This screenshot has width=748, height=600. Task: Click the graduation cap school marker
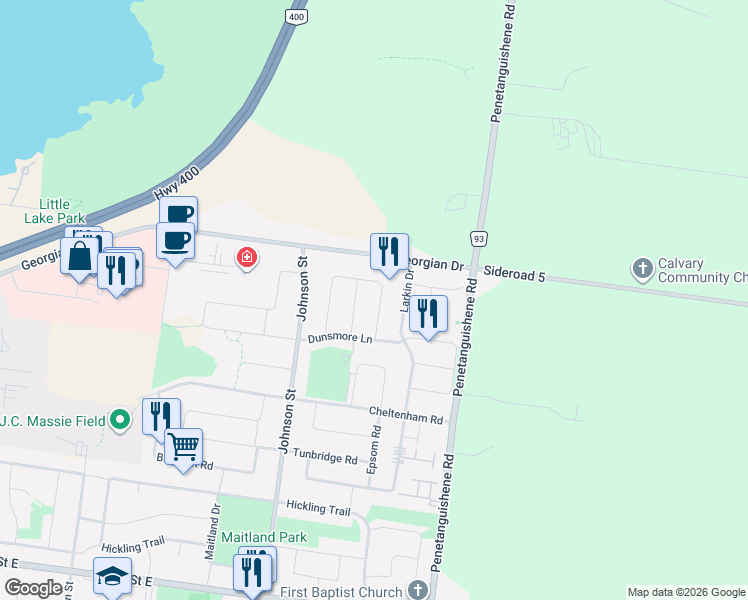coord(113,578)
